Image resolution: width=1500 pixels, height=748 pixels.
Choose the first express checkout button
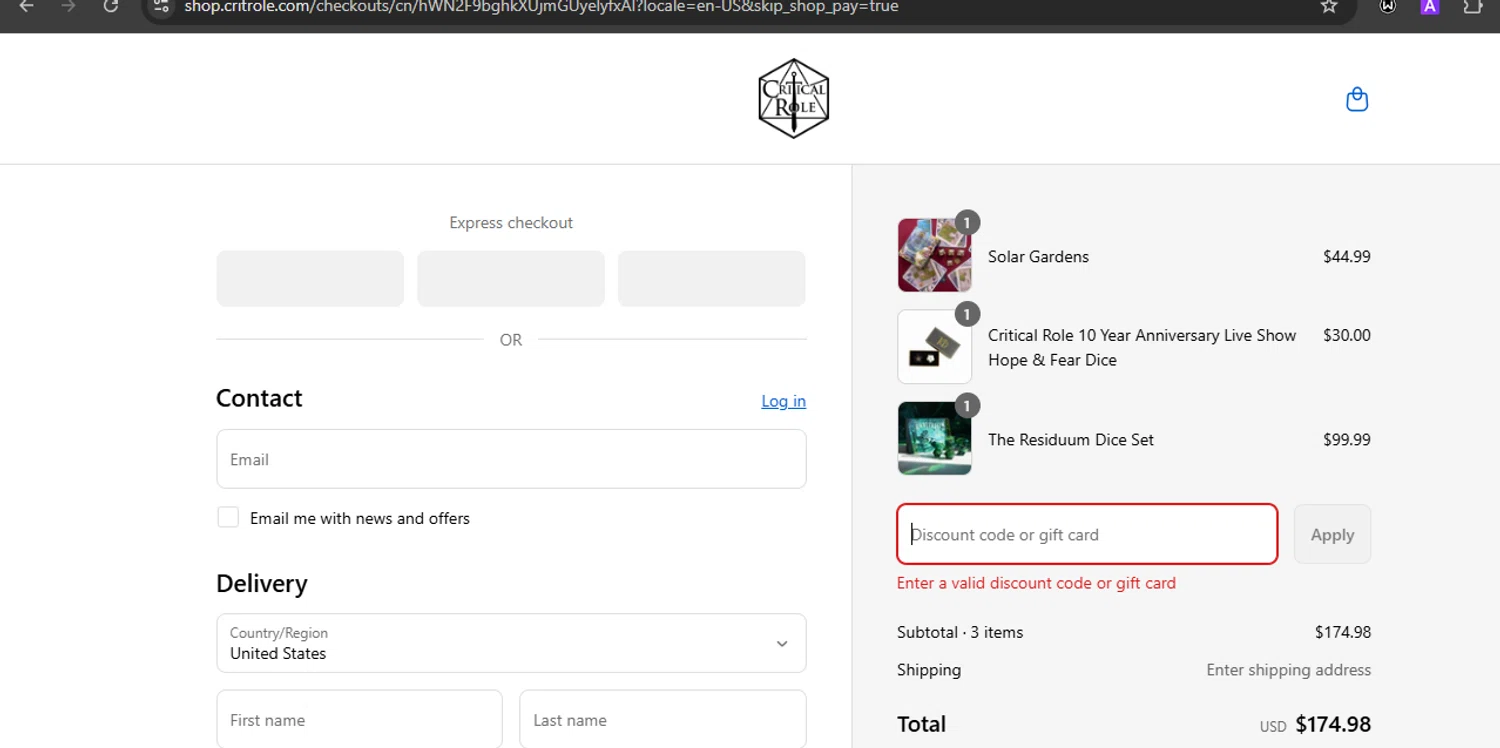coord(310,278)
